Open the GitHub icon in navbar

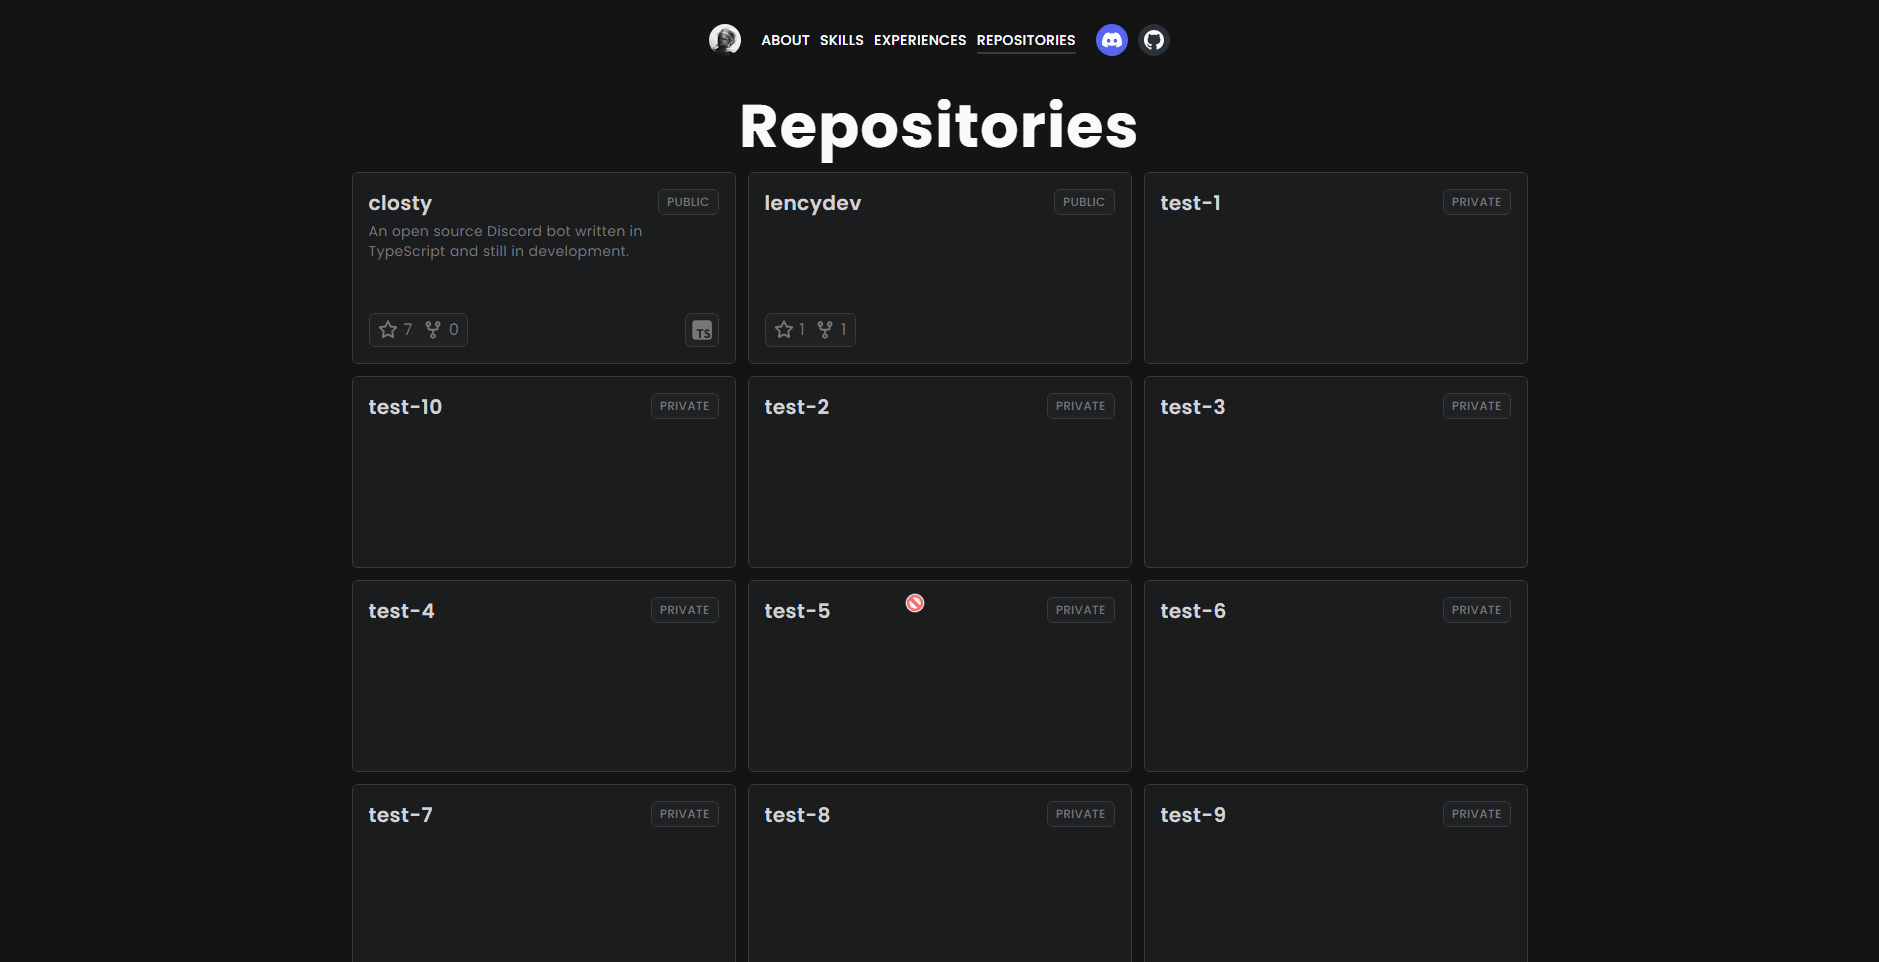[x=1154, y=40]
